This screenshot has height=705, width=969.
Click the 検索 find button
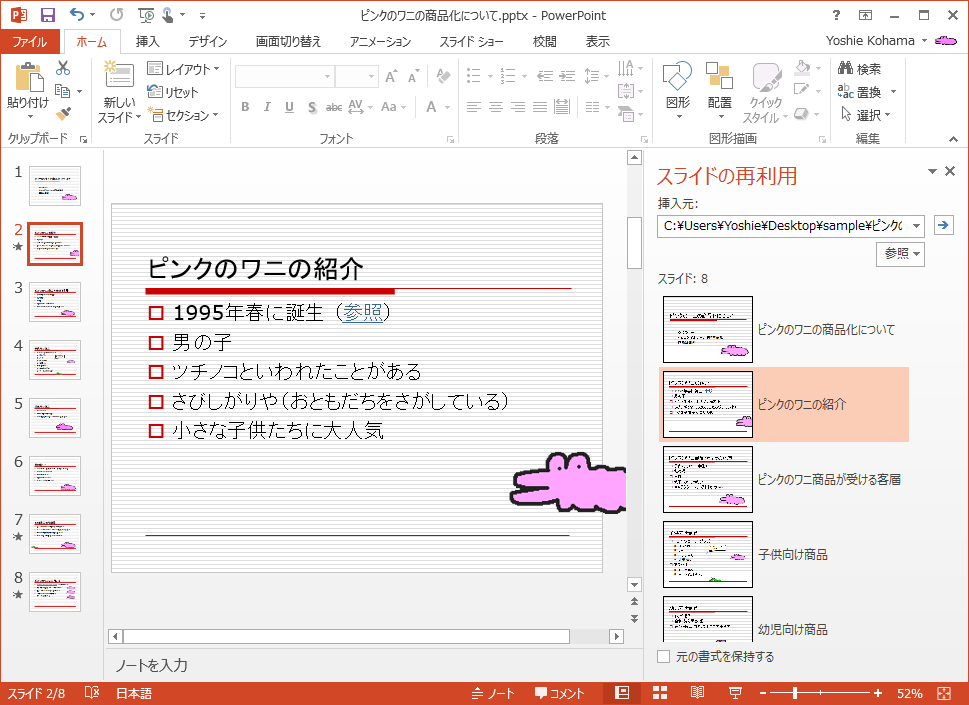860,69
